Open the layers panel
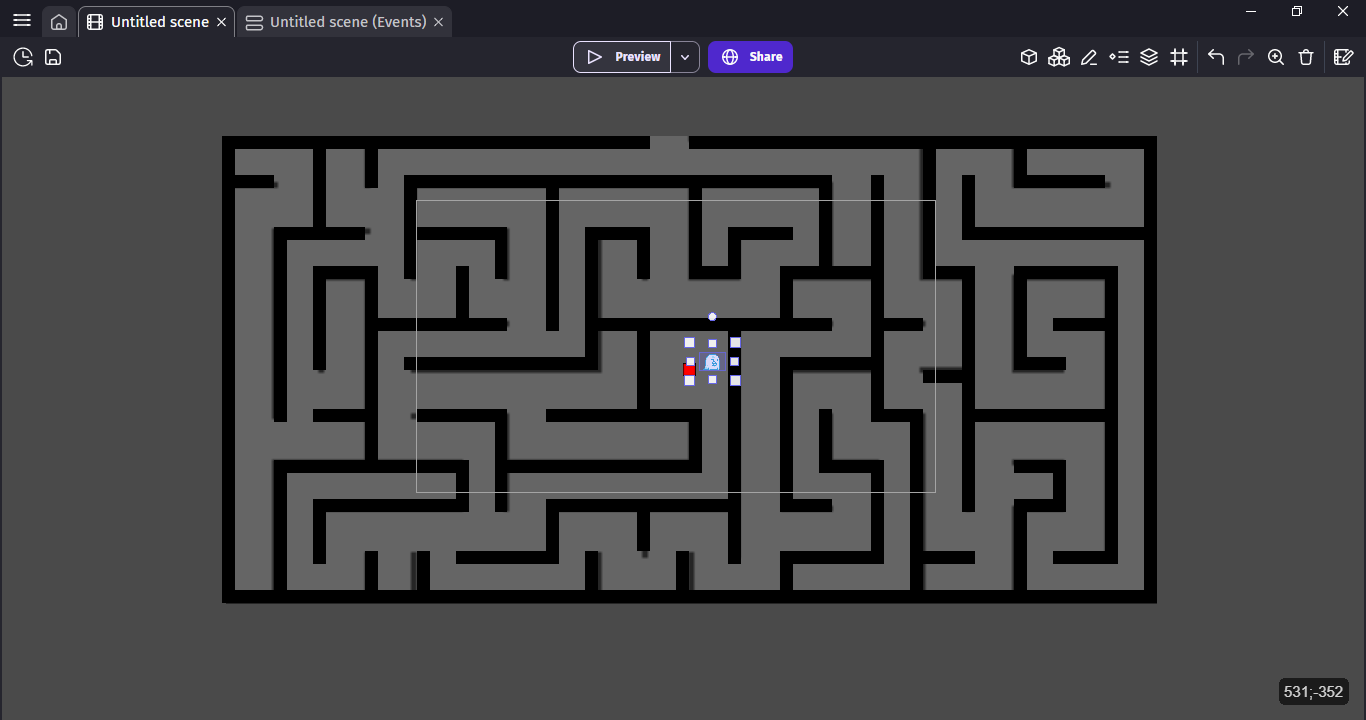This screenshot has height=720, width=1366. [x=1149, y=57]
